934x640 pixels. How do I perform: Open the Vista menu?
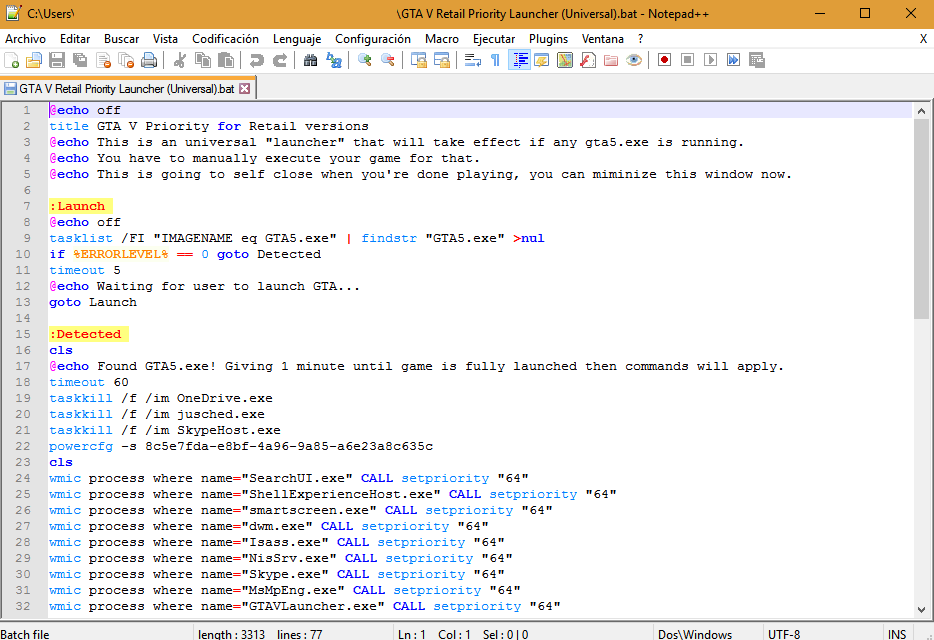pyautogui.click(x=165, y=39)
